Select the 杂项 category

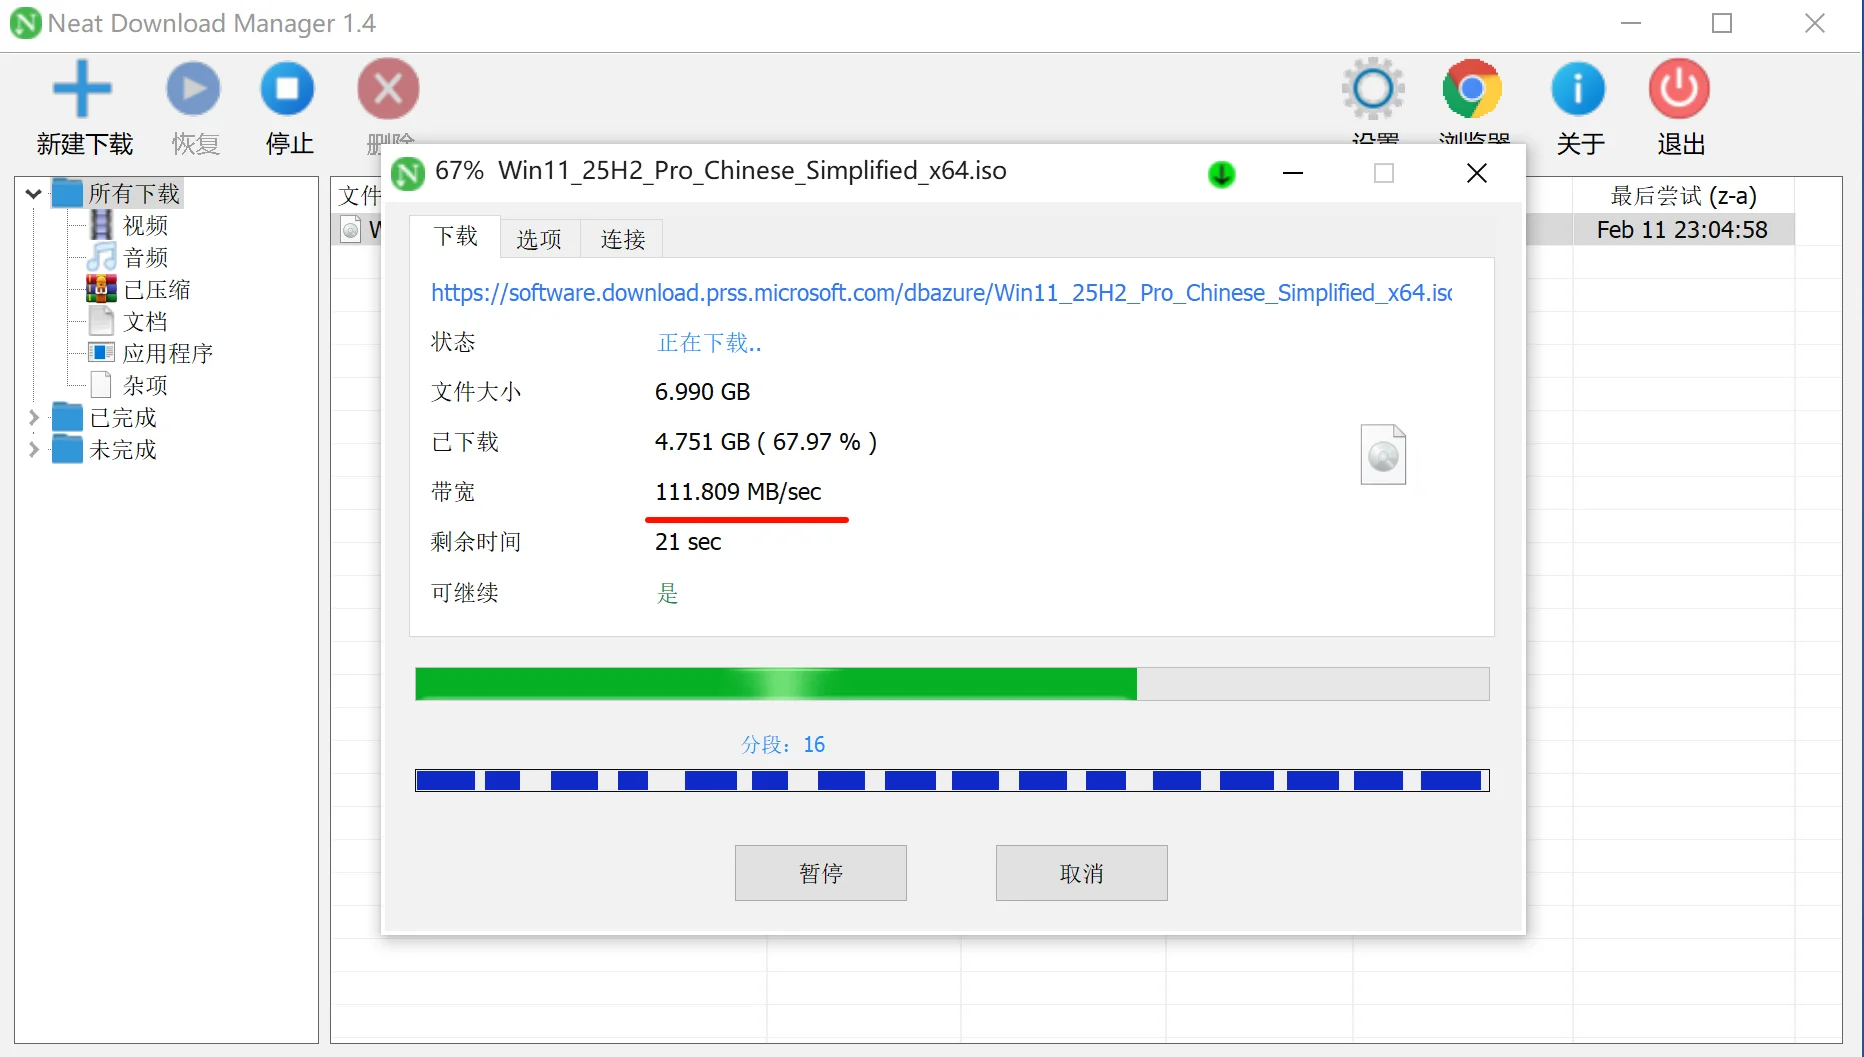click(101, 385)
